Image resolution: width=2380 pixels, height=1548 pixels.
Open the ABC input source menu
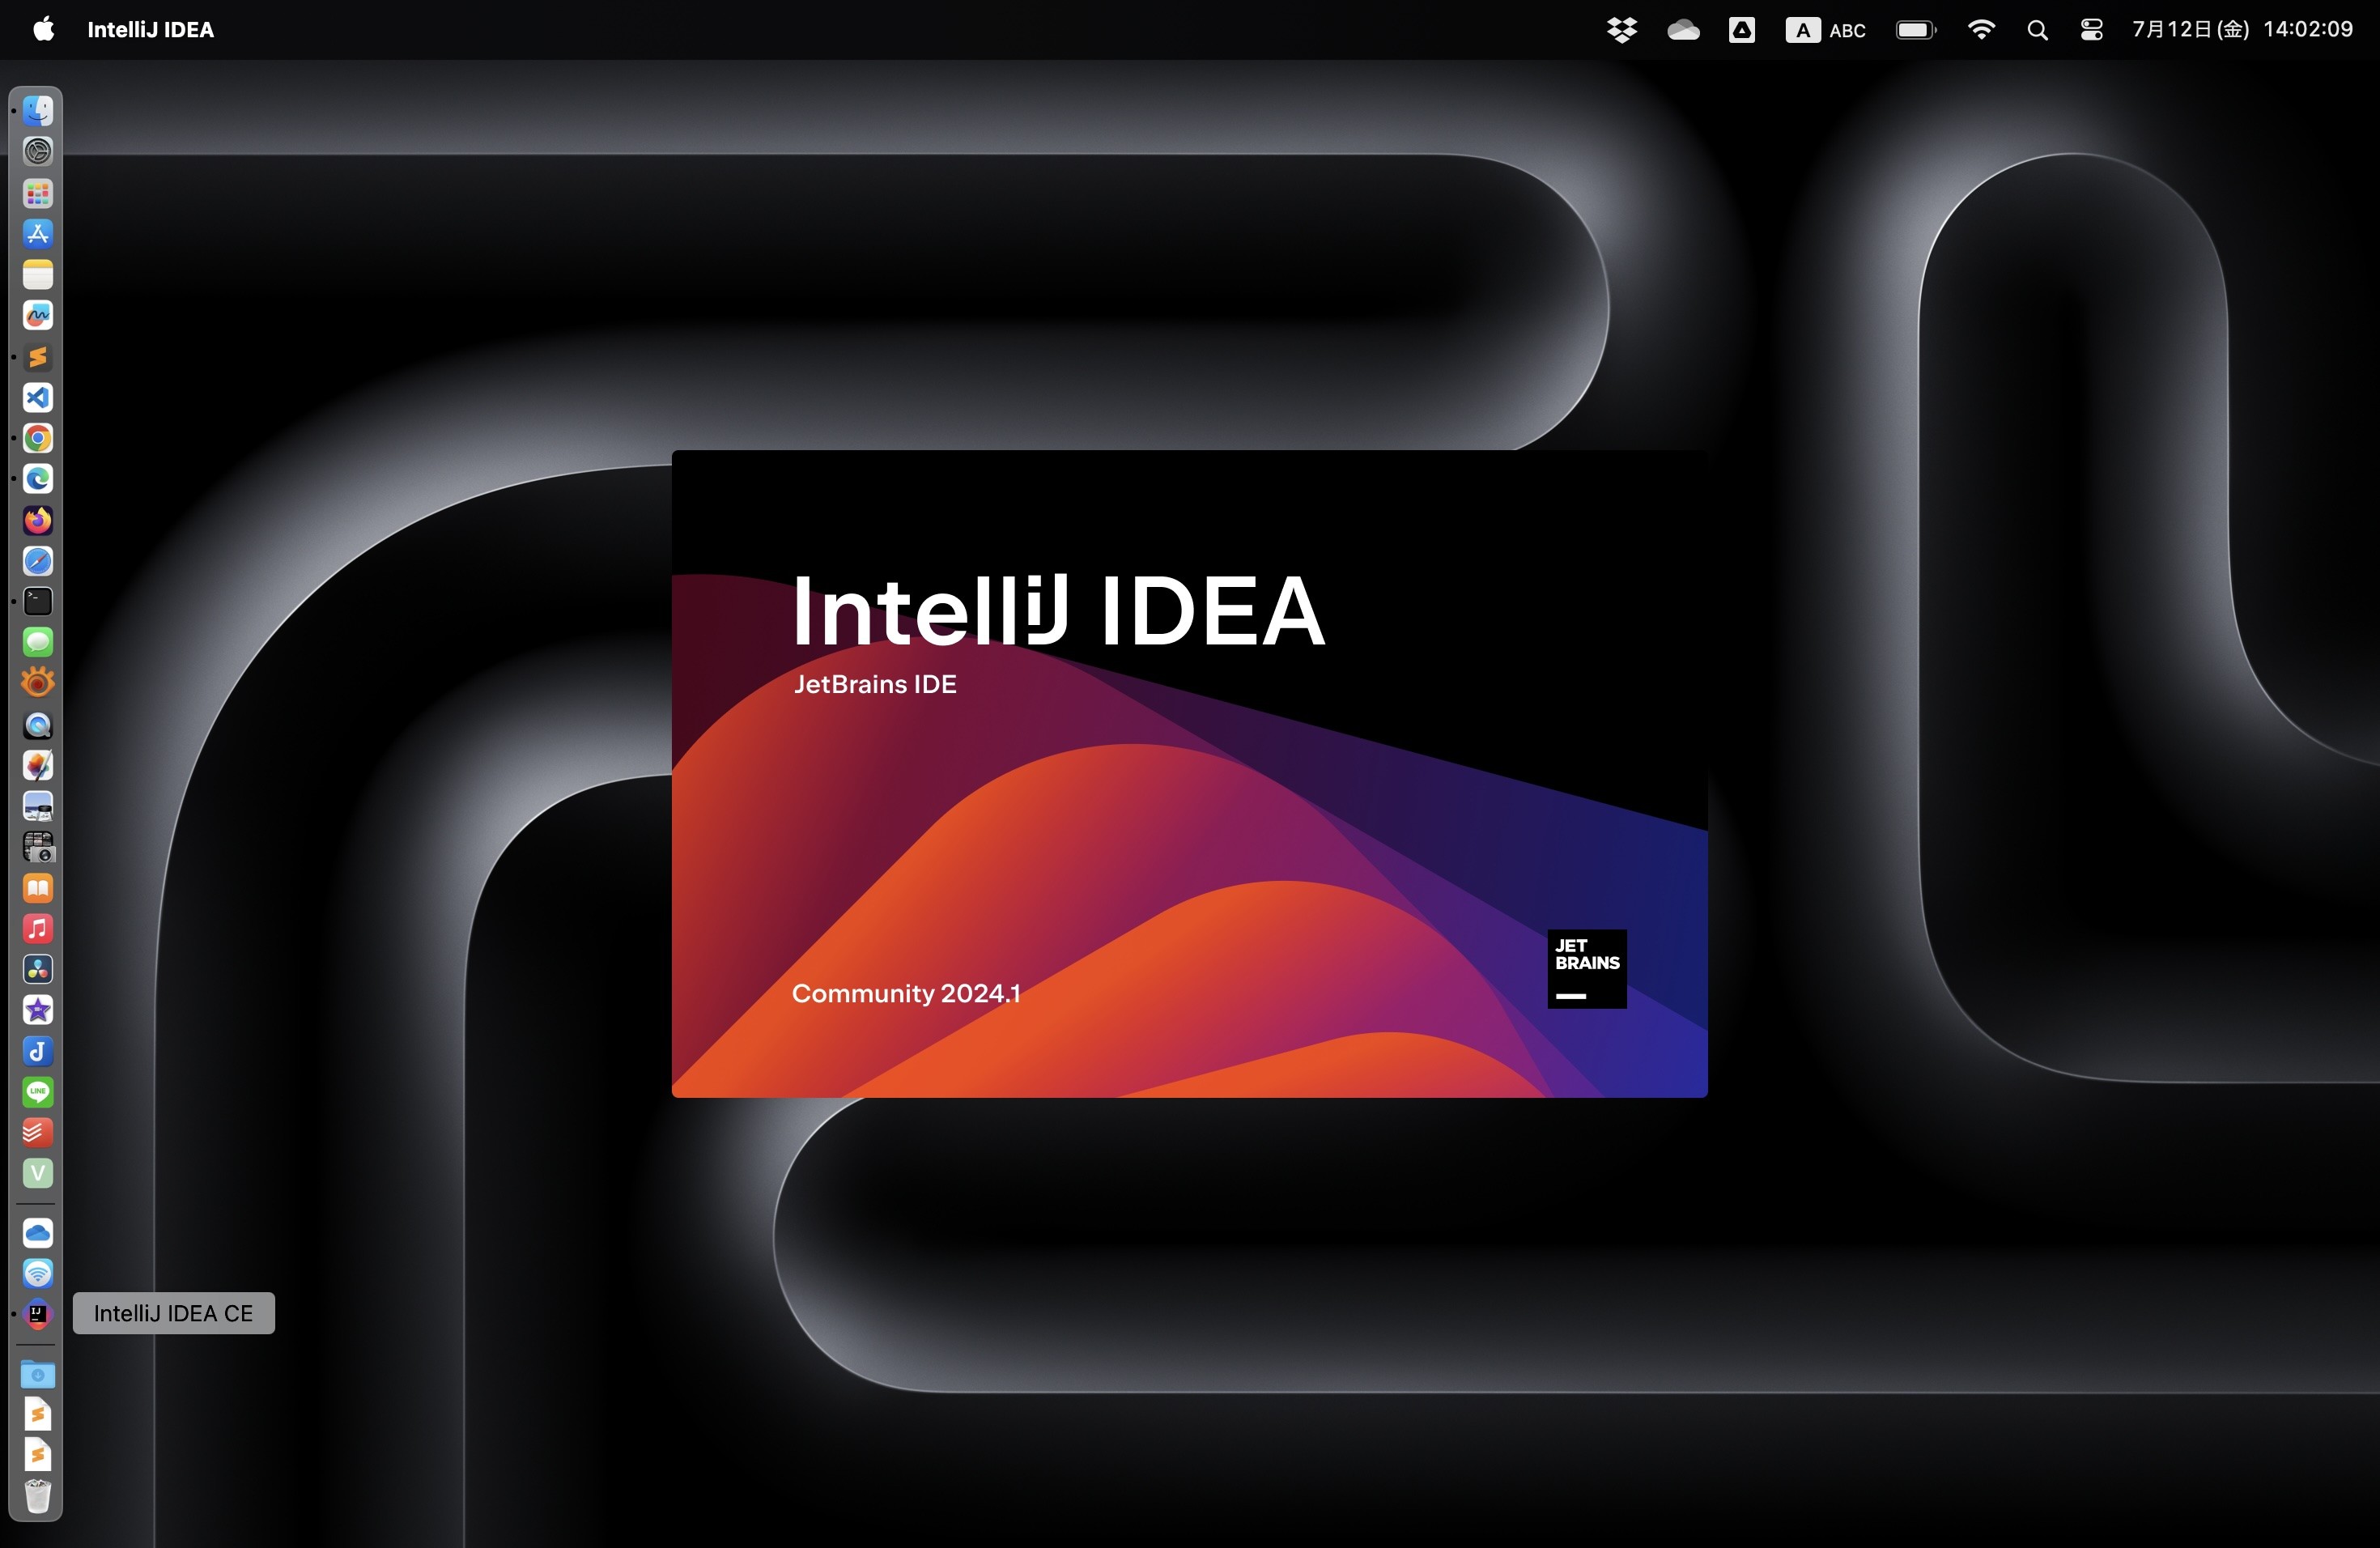click(x=1826, y=30)
